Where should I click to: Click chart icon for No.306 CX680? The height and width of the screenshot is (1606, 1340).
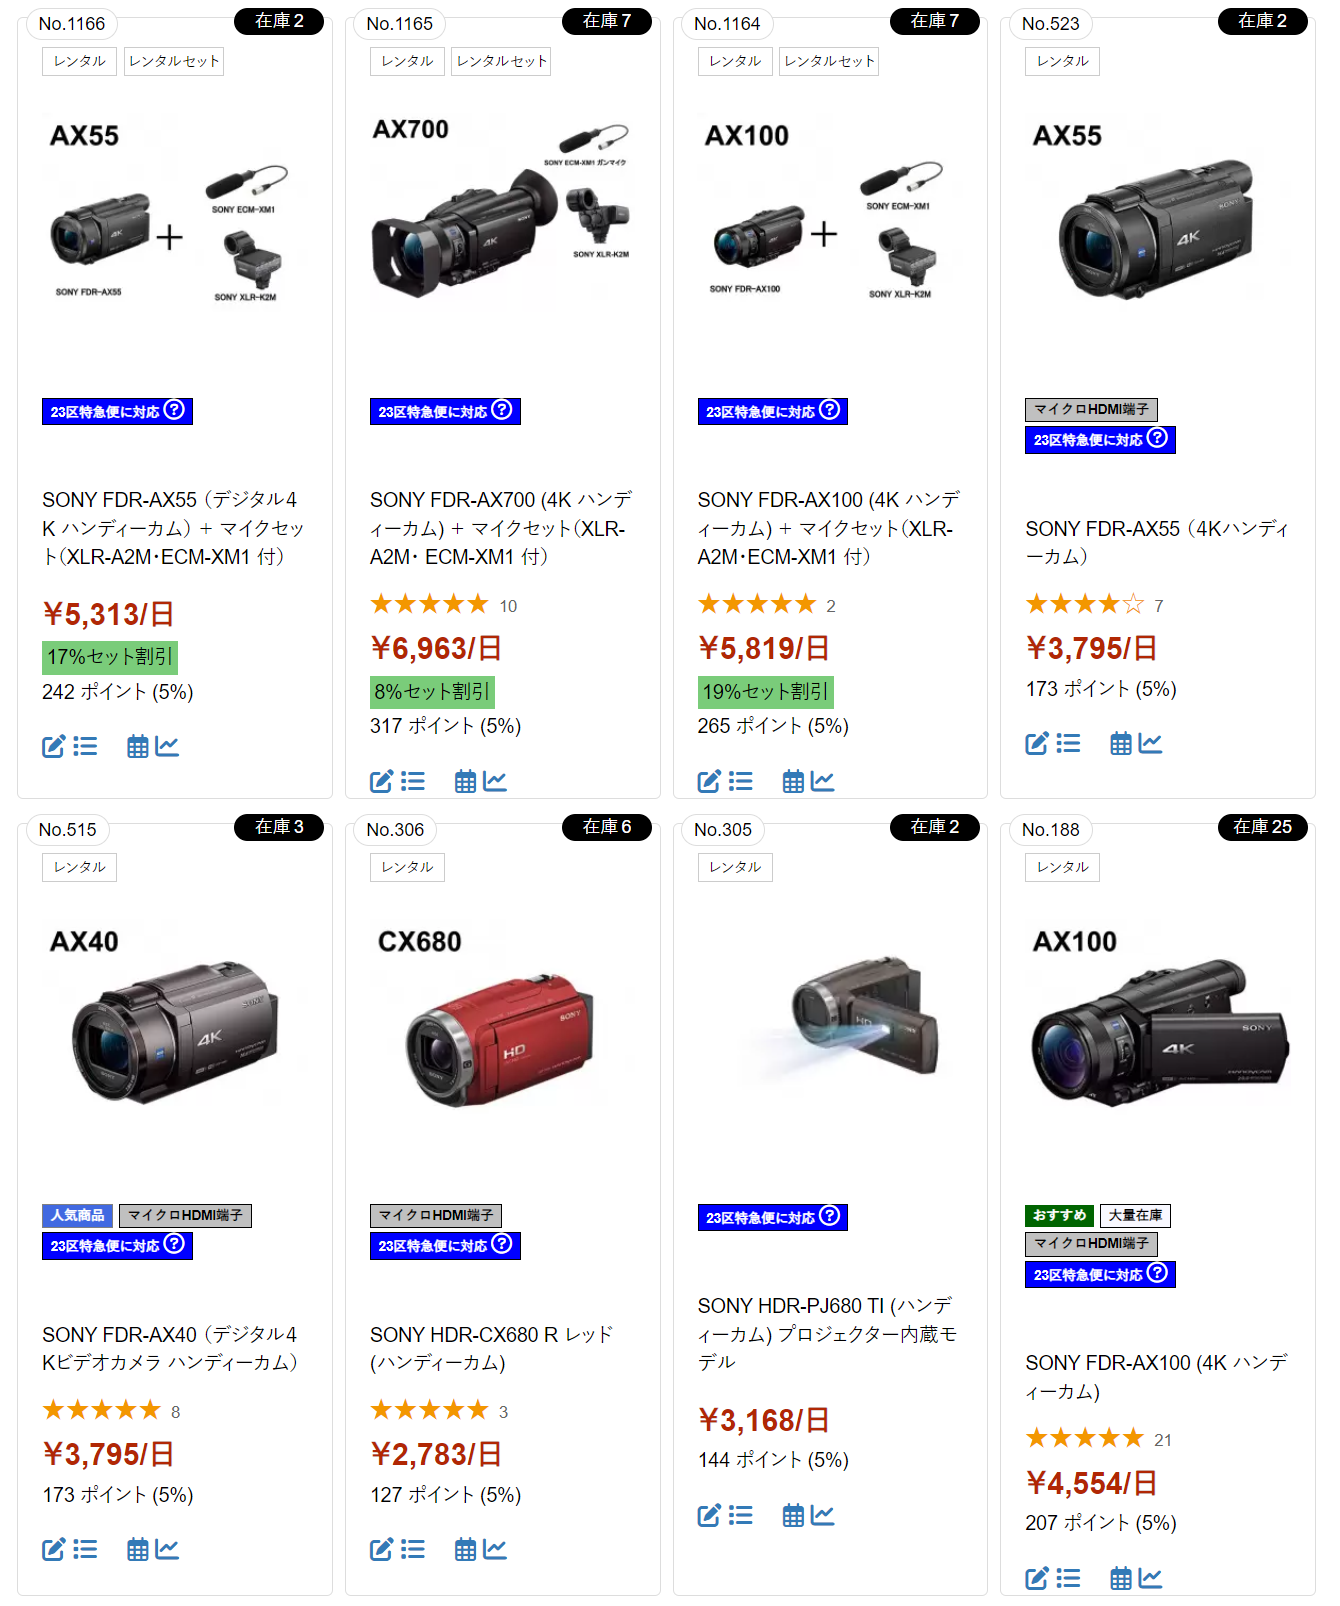tap(494, 1549)
